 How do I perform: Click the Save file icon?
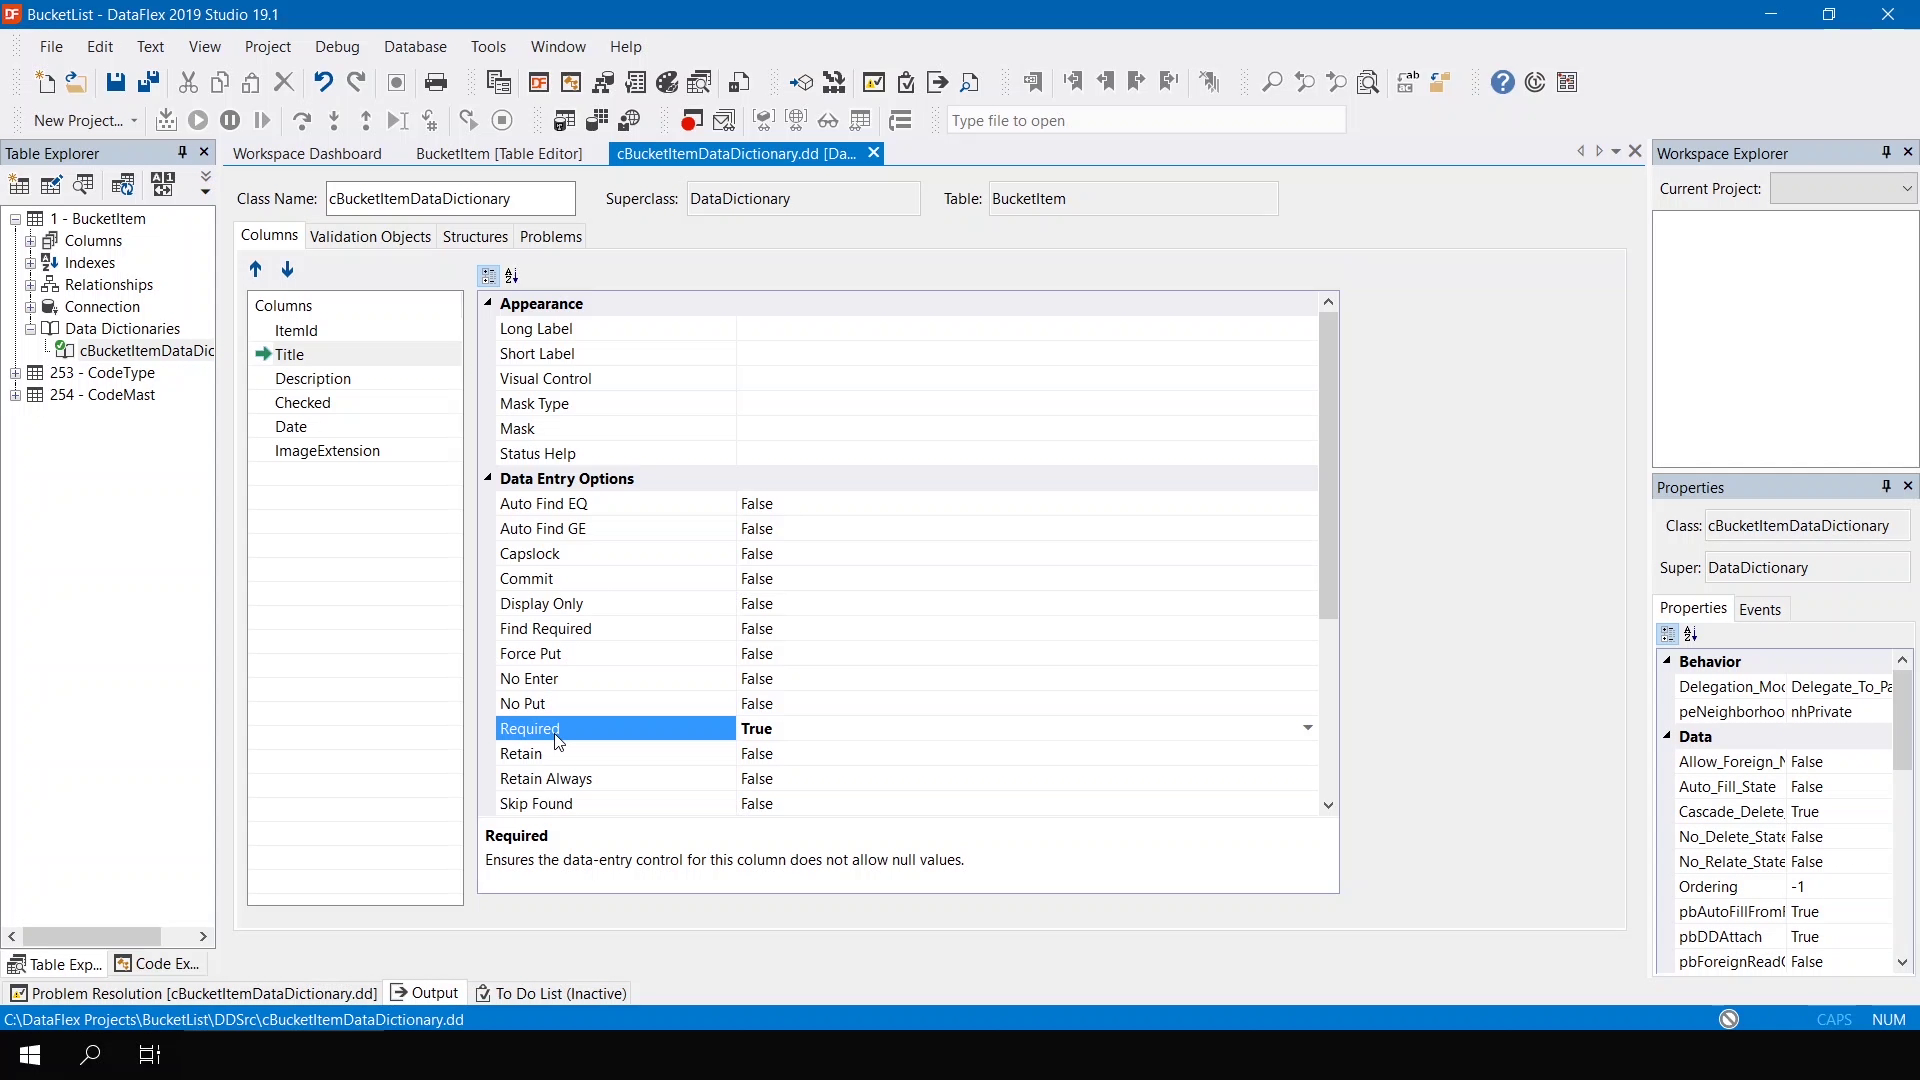(x=116, y=82)
